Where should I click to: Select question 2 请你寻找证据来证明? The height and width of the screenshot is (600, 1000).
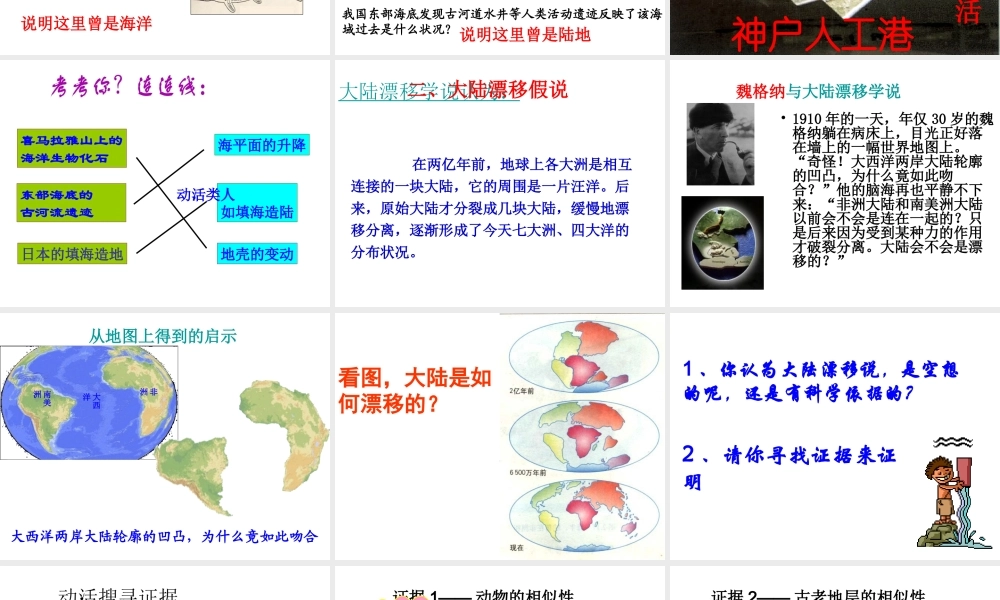click(x=790, y=468)
